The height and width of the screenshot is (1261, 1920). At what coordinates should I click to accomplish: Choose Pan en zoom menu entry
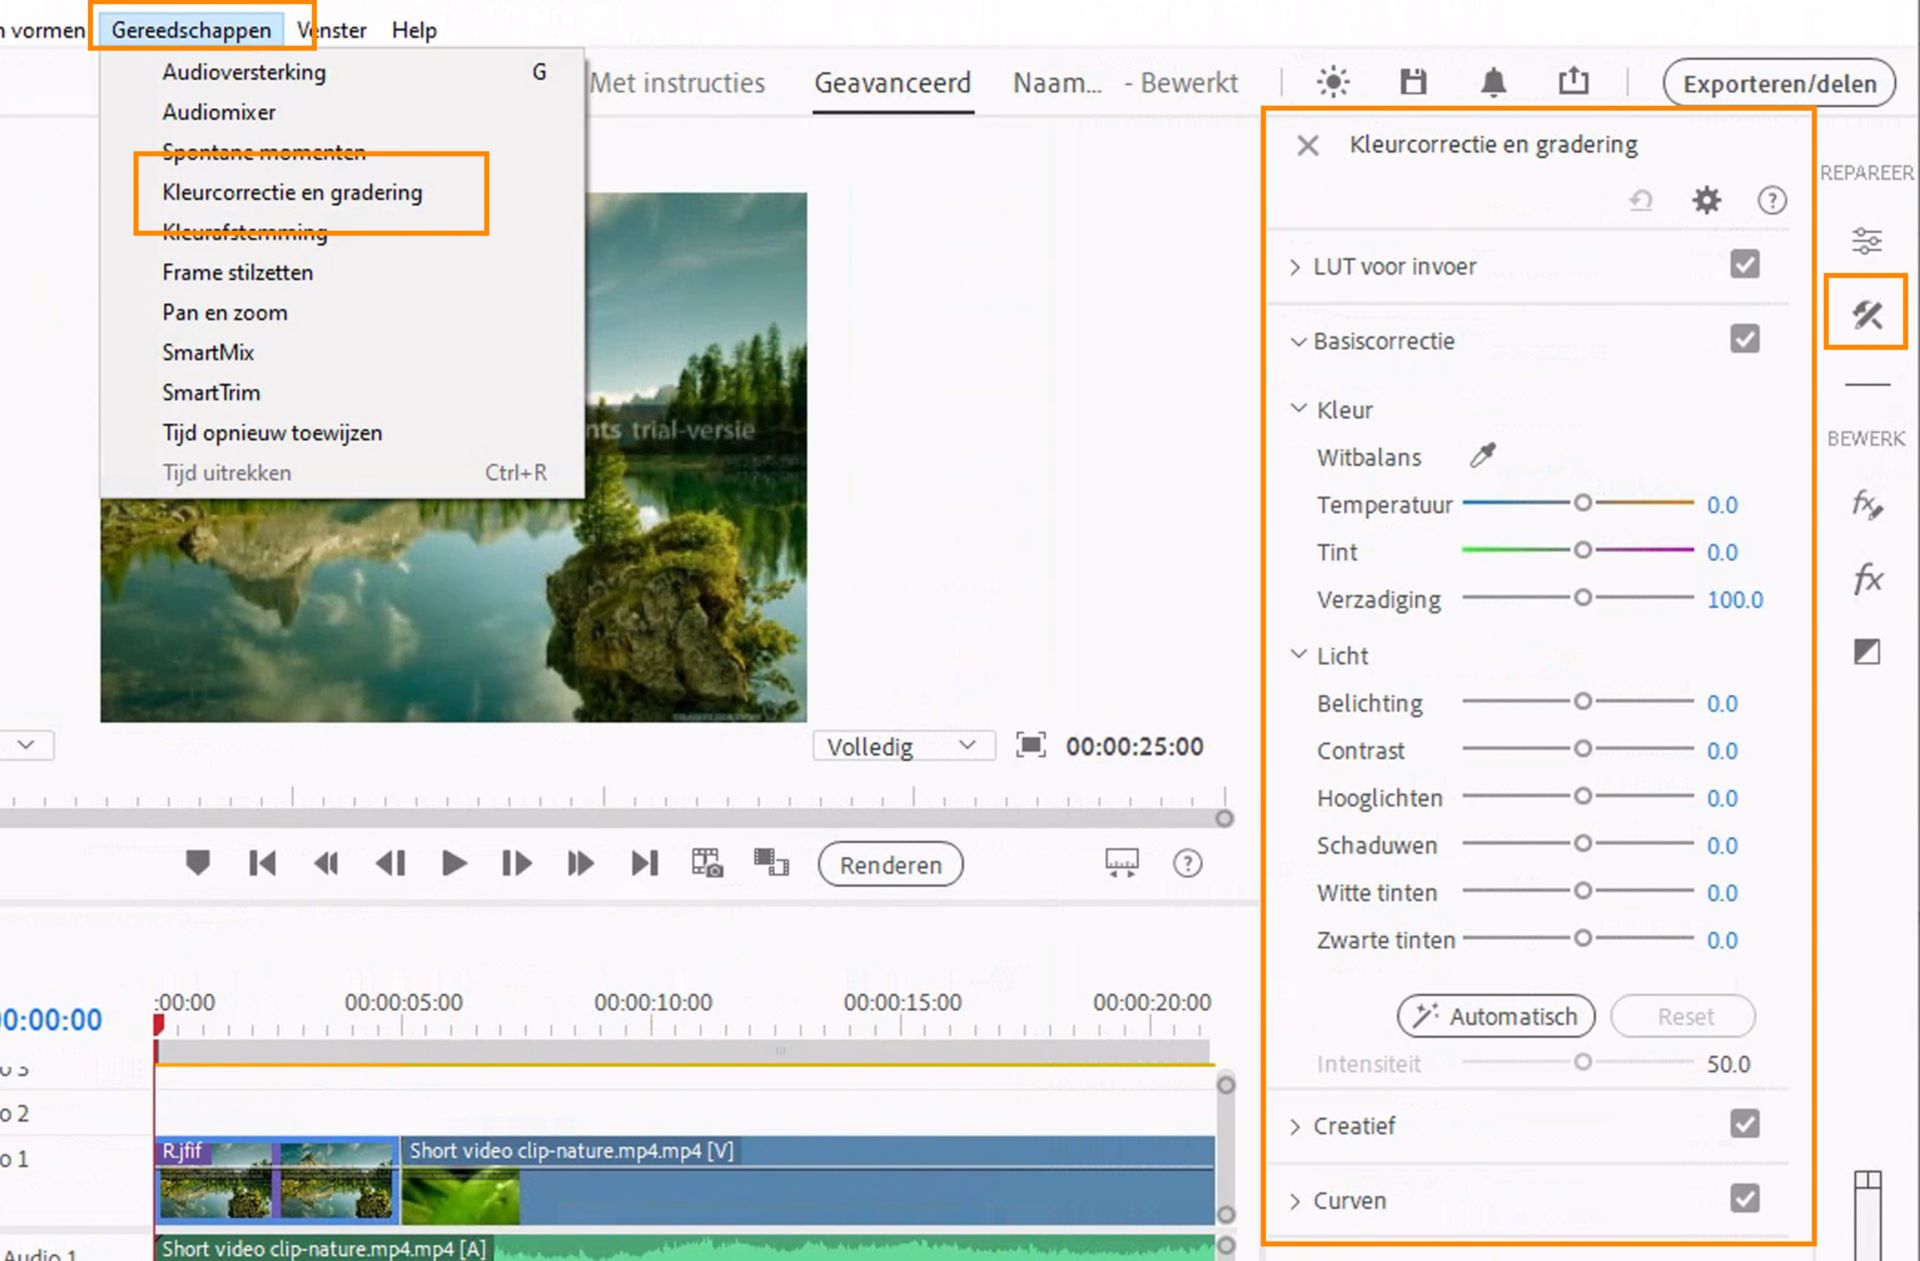pyautogui.click(x=341, y=312)
